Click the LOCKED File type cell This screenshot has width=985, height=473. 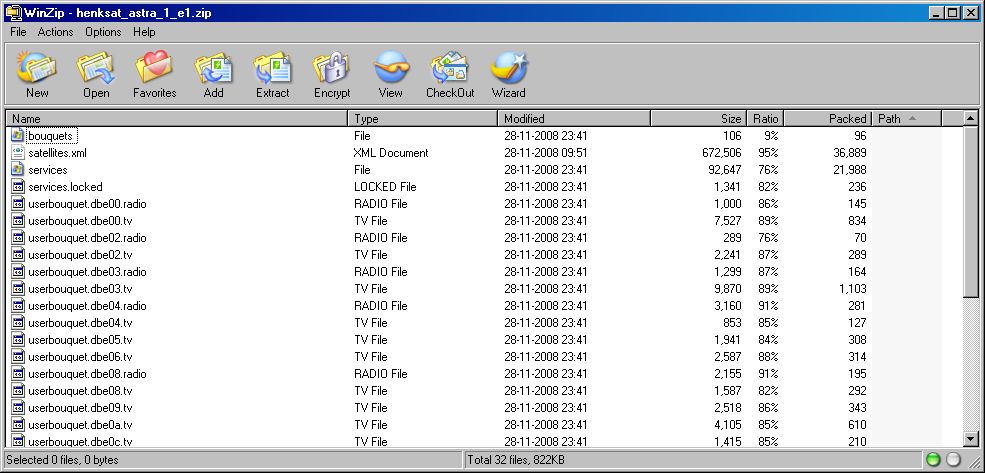385,187
